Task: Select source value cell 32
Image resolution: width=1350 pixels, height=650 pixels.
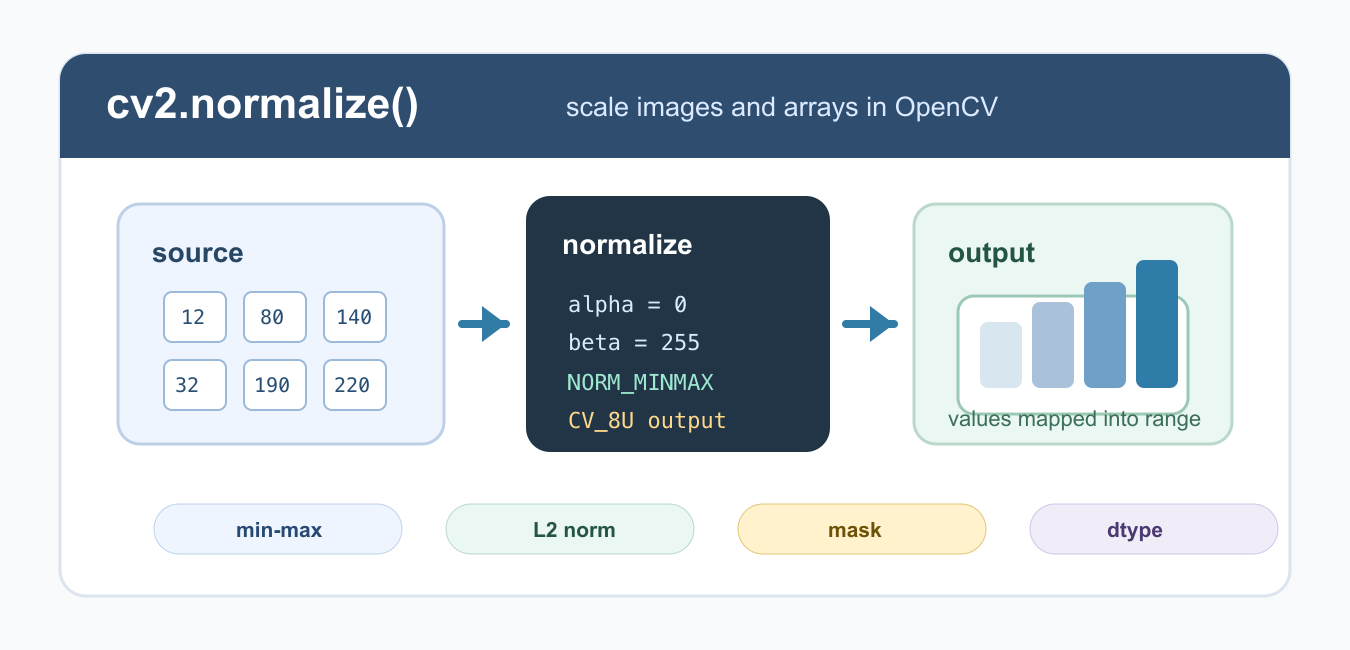Action: tap(195, 385)
